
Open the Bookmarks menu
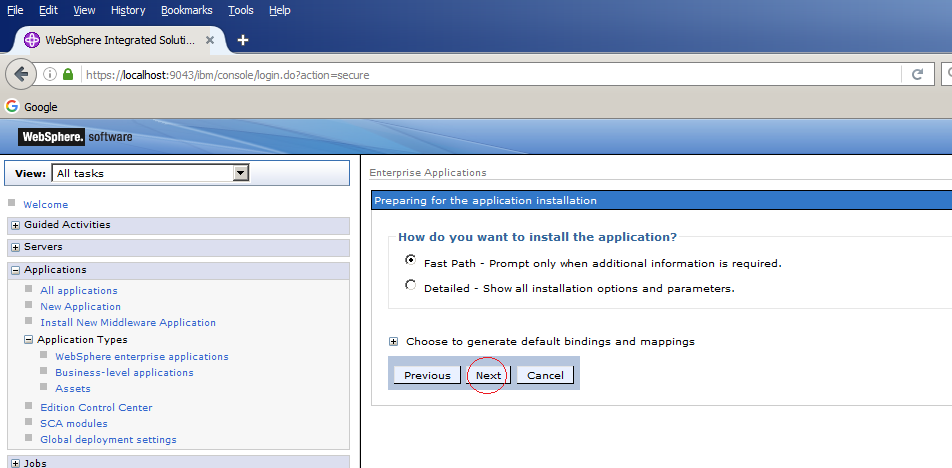pos(187,10)
